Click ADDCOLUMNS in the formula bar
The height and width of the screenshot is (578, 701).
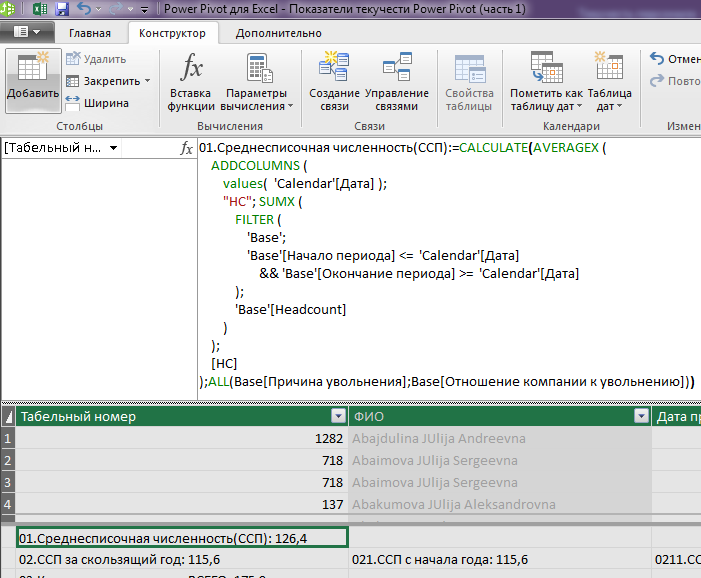[255, 166]
